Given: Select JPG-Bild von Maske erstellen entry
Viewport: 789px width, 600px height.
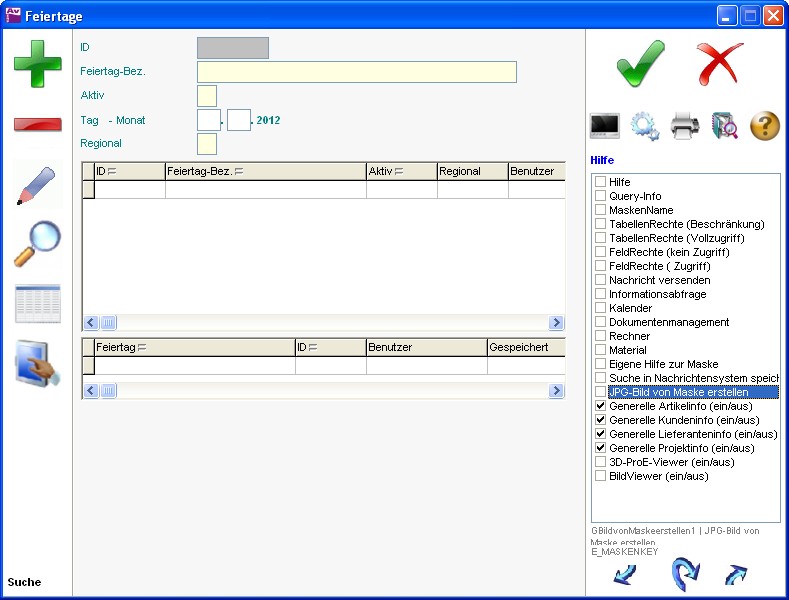Looking at the screenshot, I should (678, 393).
